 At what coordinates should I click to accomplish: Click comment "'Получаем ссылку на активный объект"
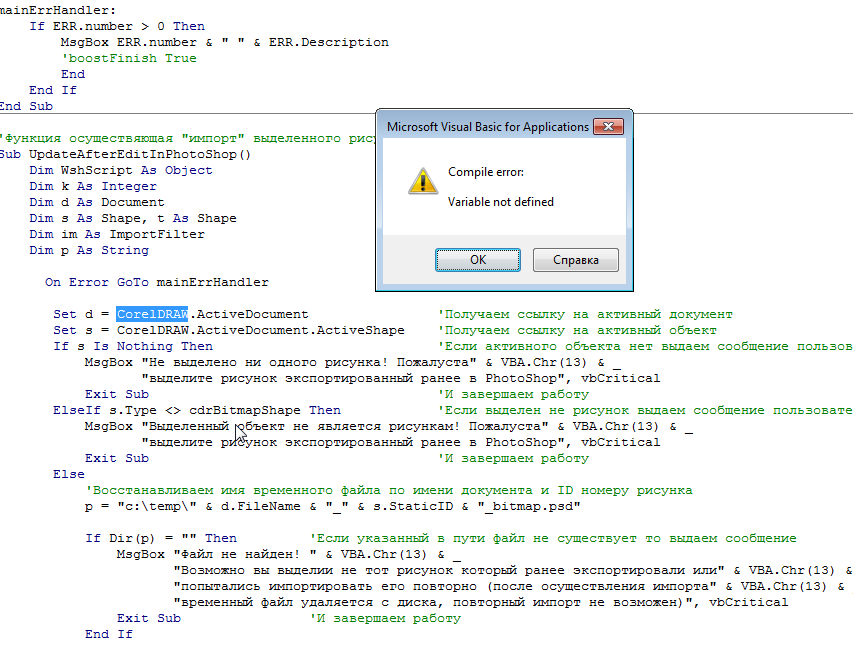[577, 330]
